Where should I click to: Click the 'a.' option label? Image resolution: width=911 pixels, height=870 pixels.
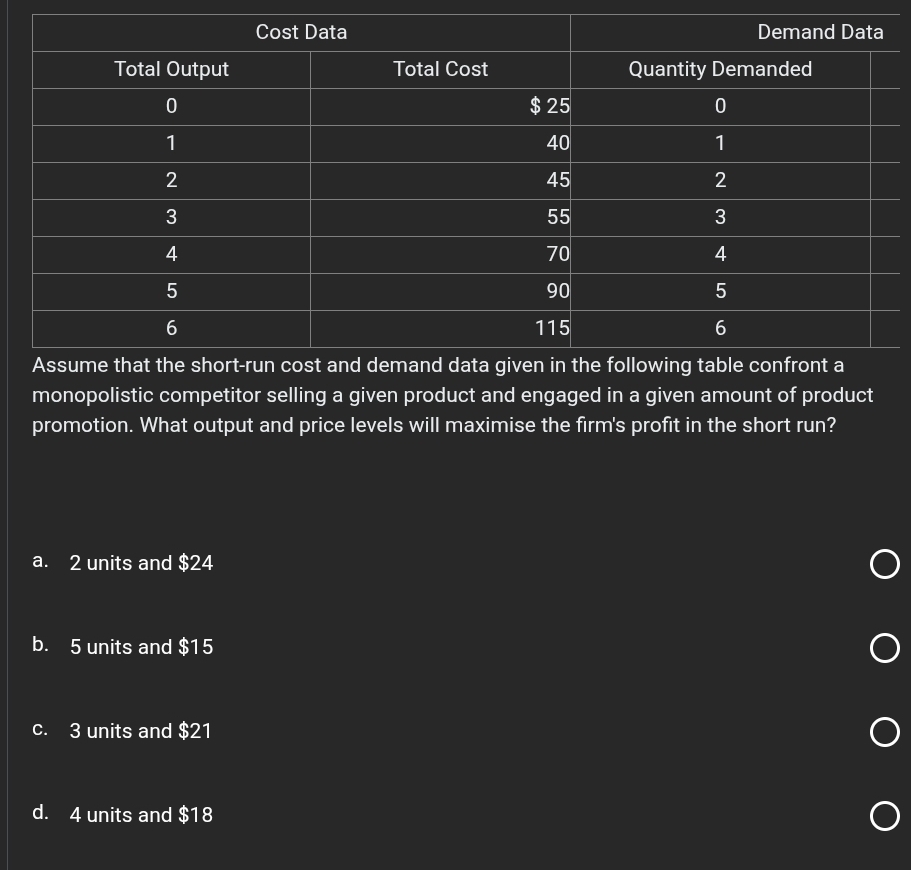(x=40, y=560)
